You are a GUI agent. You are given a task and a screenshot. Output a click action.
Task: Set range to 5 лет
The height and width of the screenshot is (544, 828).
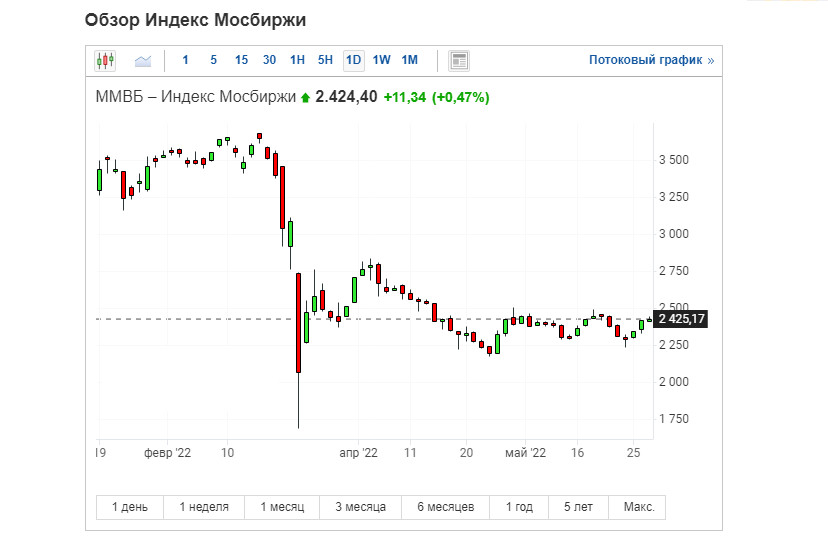pos(578,507)
